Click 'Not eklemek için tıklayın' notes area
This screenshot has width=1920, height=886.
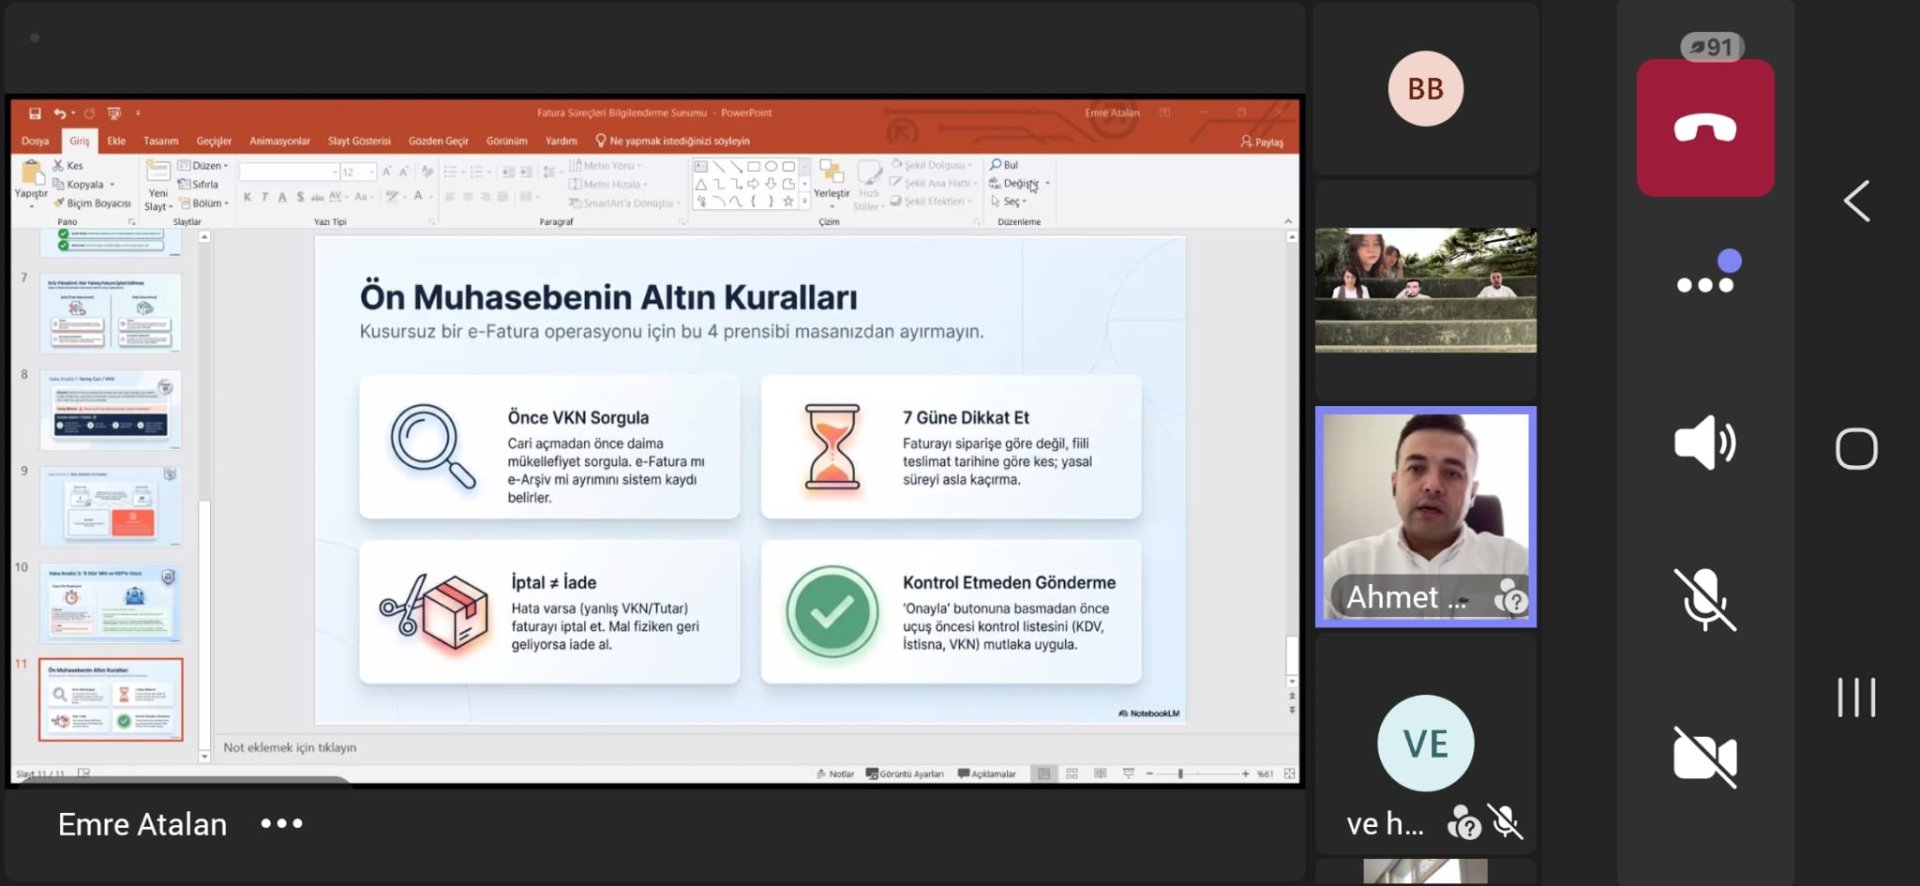pos(290,748)
